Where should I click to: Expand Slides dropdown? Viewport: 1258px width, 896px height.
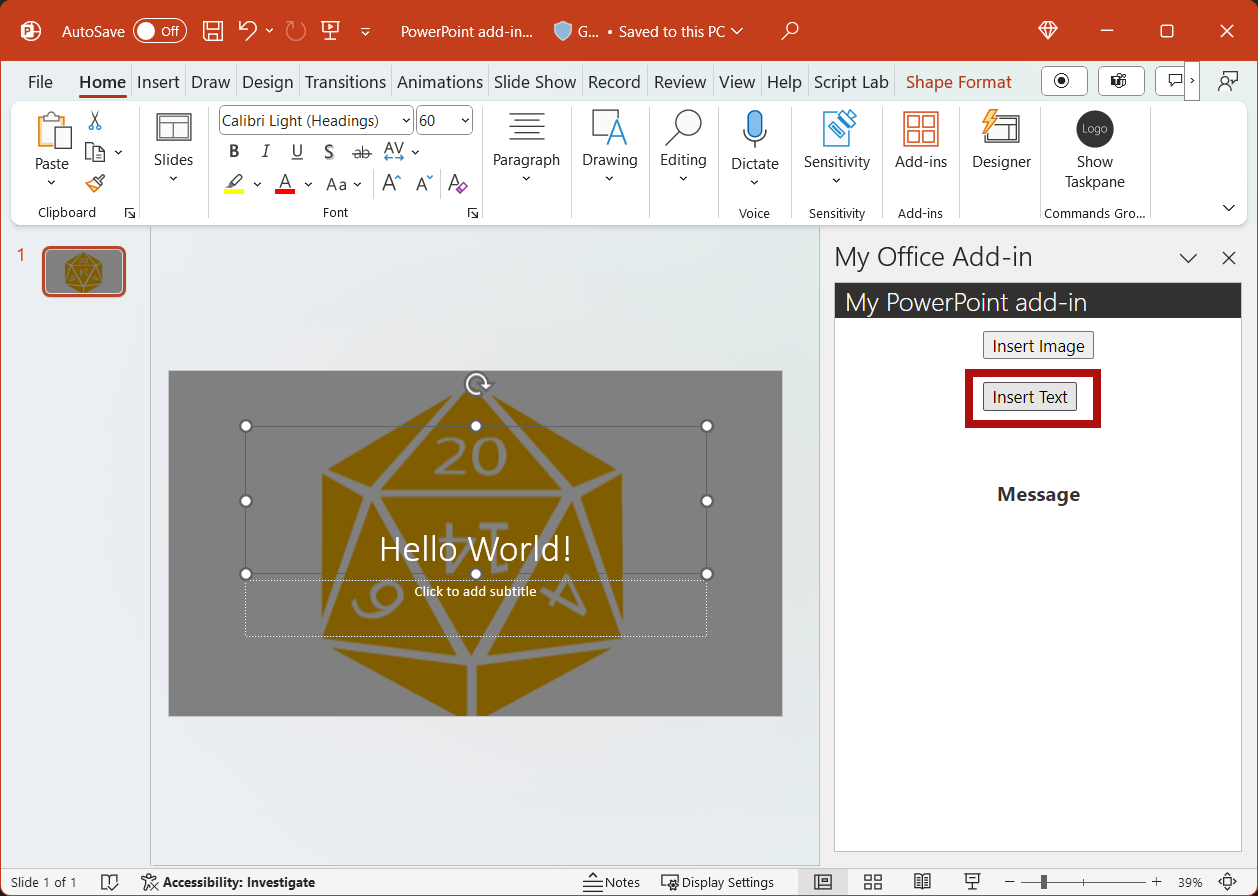click(173, 179)
